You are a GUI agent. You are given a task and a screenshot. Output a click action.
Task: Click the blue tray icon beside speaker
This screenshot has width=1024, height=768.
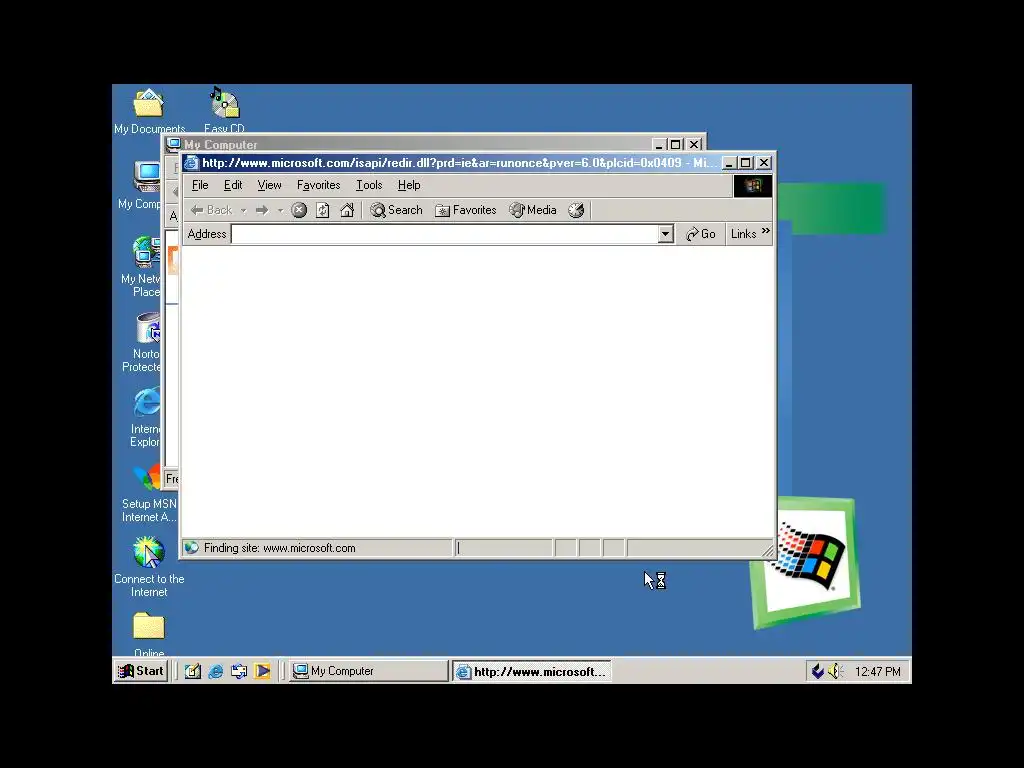(x=818, y=671)
